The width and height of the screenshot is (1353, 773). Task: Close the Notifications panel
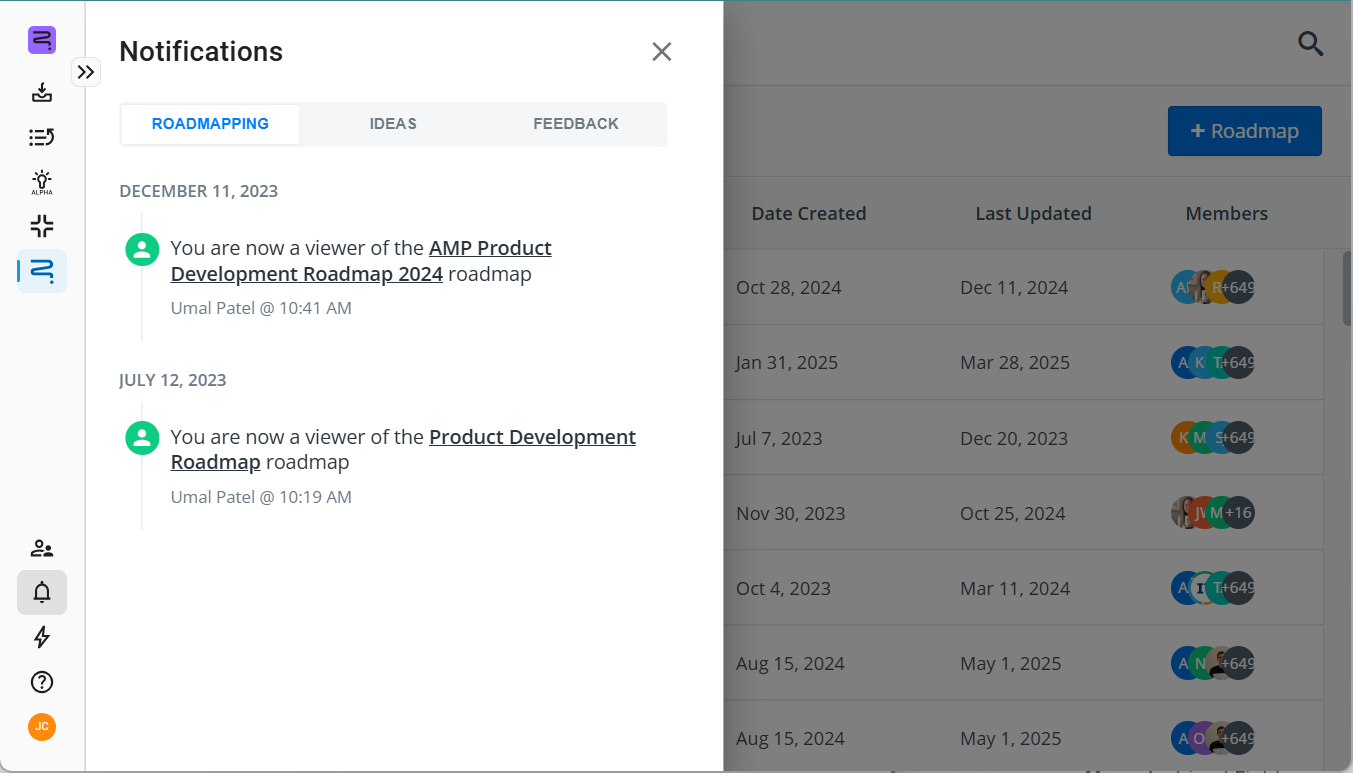[x=661, y=52]
